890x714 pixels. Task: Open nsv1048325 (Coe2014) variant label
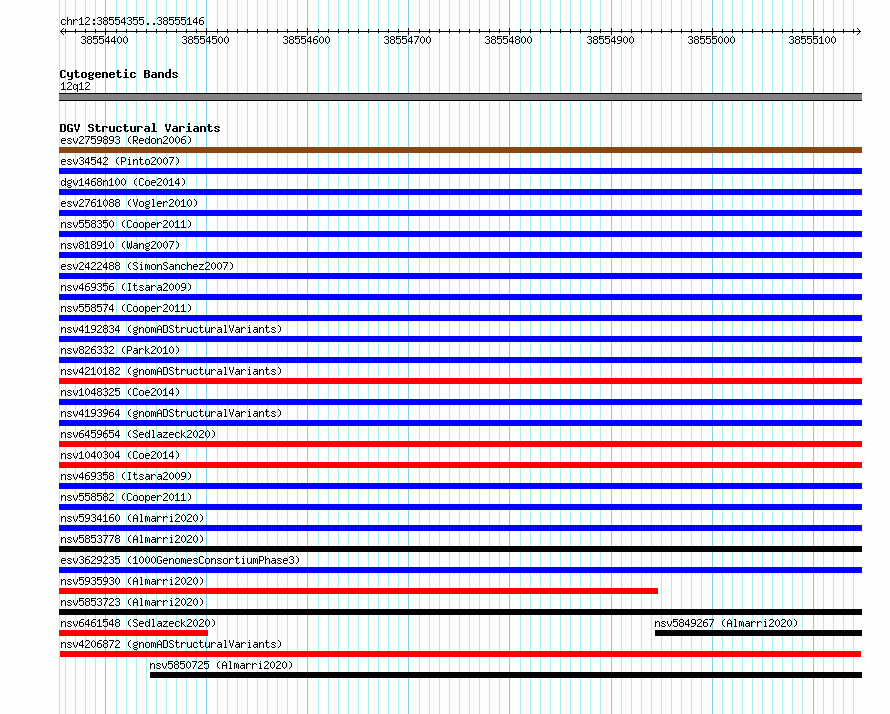coord(120,392)
